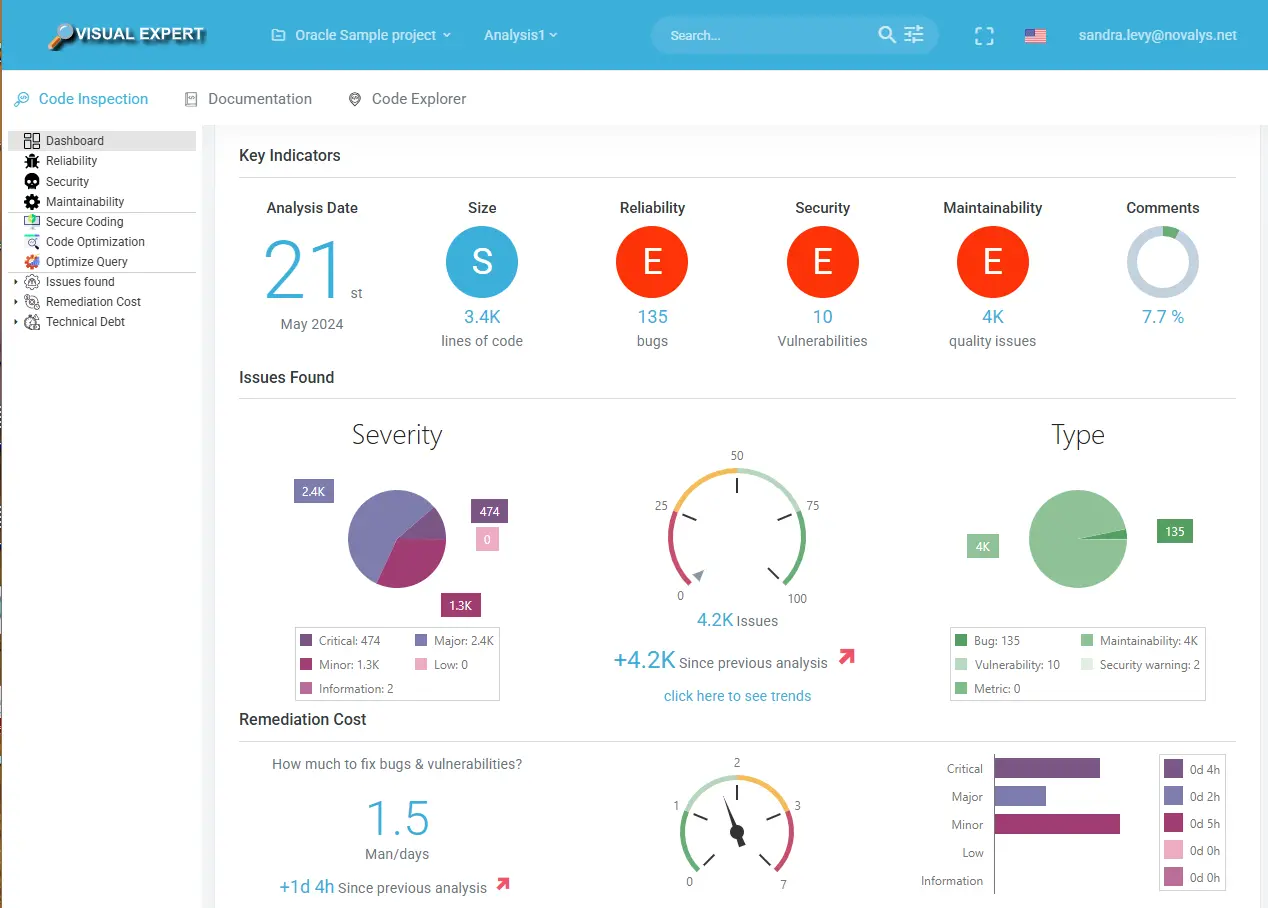This screenshot has height=908, width=1268.
Task: Open the Code Optimization sidebar entry
Action: tap(30, 241)
